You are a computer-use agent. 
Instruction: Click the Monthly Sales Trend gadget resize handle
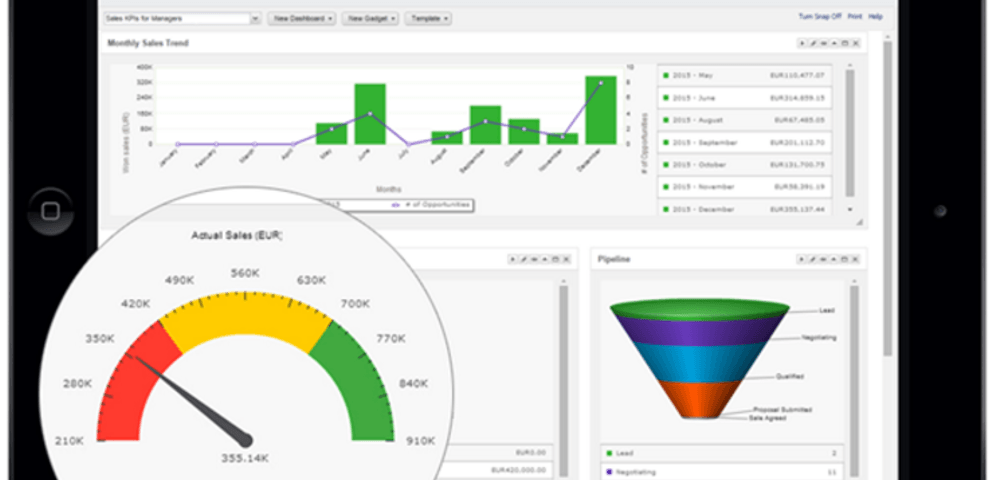[x=859, y=222]
